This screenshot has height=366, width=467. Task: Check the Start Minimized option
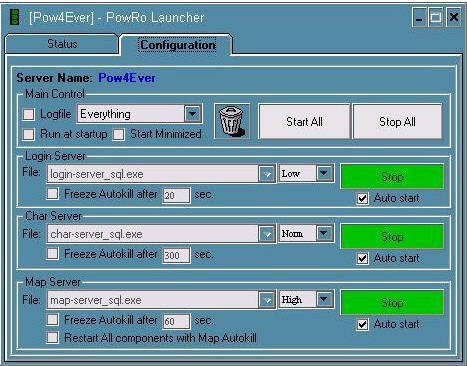pyautogui.click(x=119, y=134)
